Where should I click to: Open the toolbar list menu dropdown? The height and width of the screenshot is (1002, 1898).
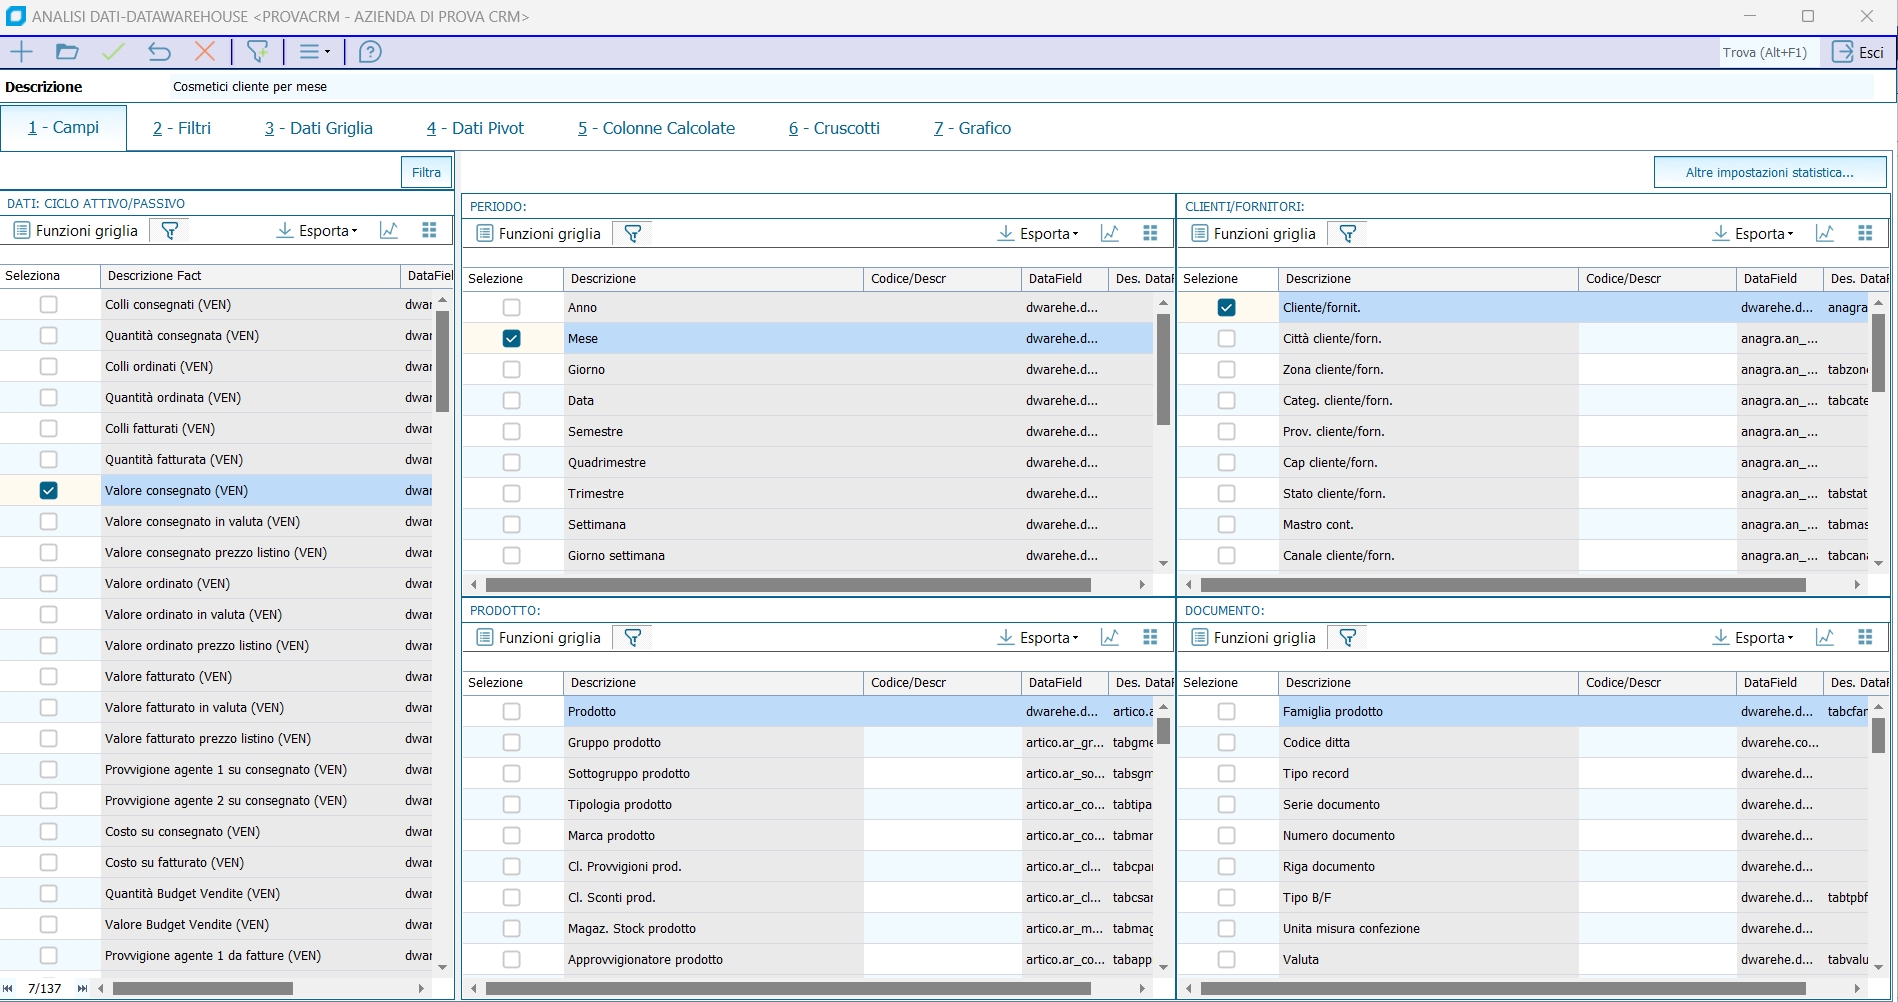point(314,52)
